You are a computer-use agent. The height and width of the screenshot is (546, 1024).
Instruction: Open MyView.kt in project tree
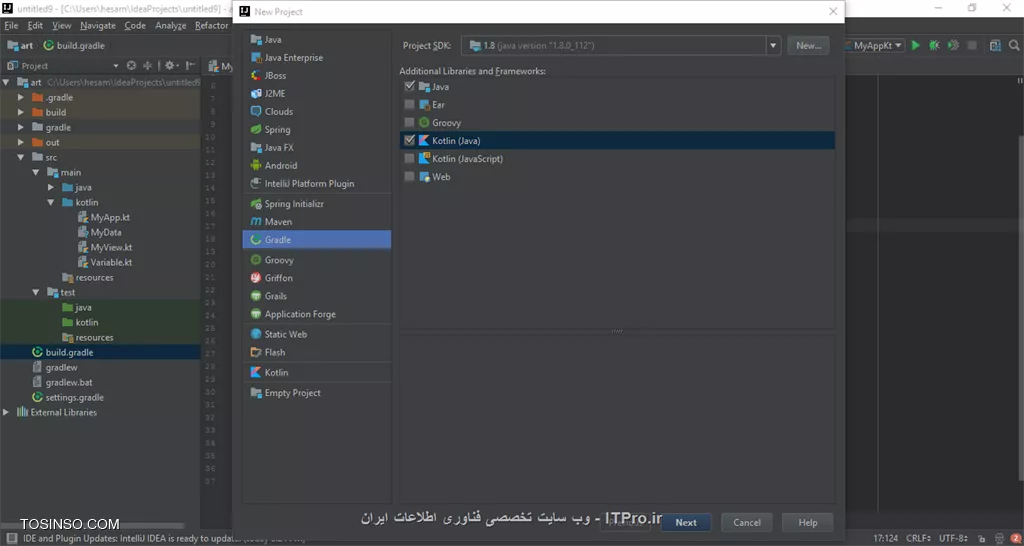click(104, 248)
